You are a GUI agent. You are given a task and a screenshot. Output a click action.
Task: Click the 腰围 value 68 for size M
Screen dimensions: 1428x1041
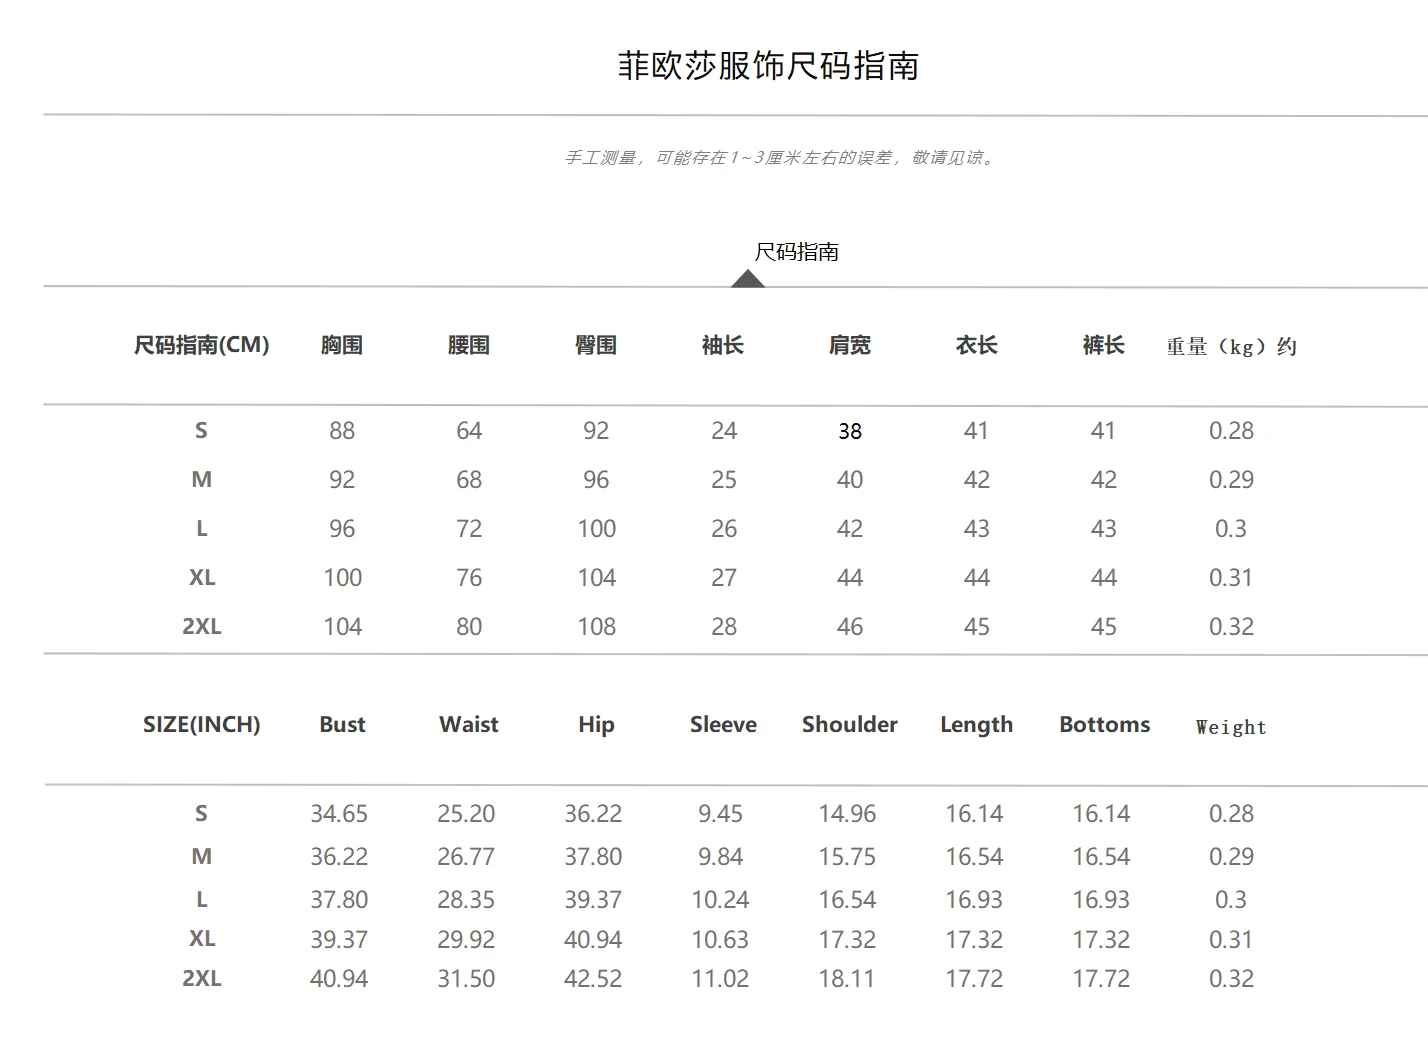coord(469,480)
